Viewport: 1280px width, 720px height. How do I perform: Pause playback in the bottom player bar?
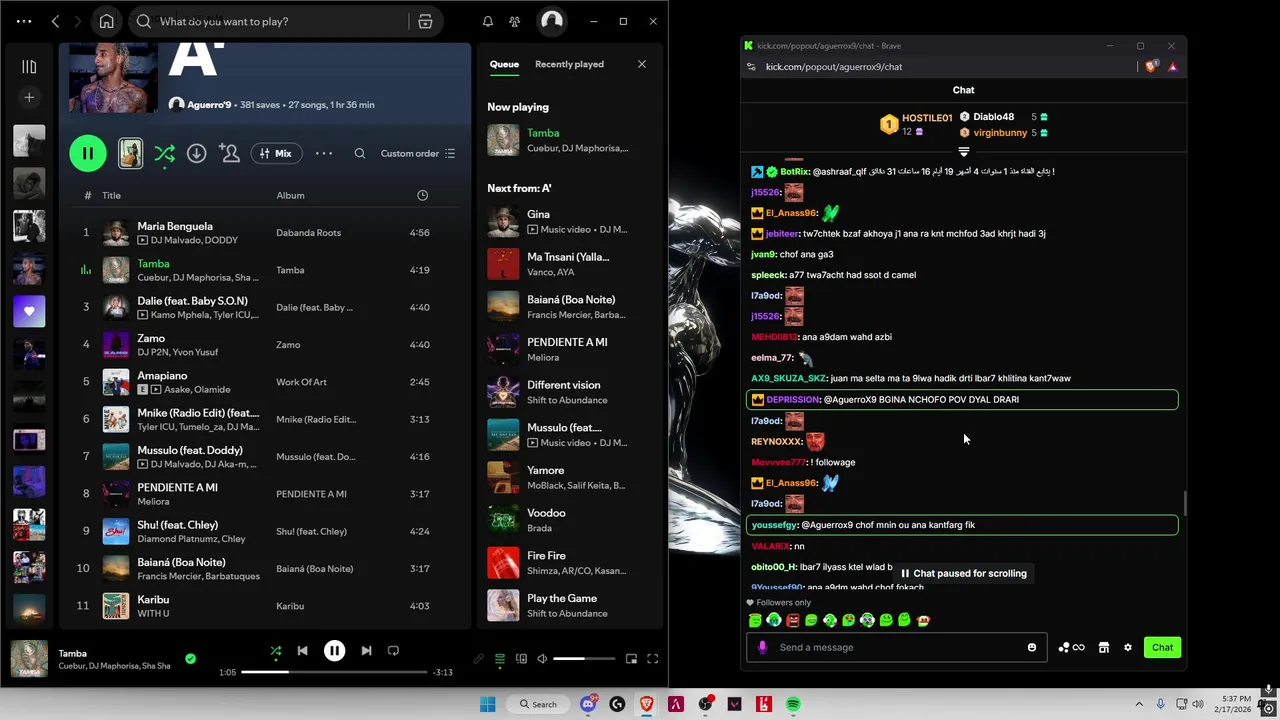(x=334, y=651)
